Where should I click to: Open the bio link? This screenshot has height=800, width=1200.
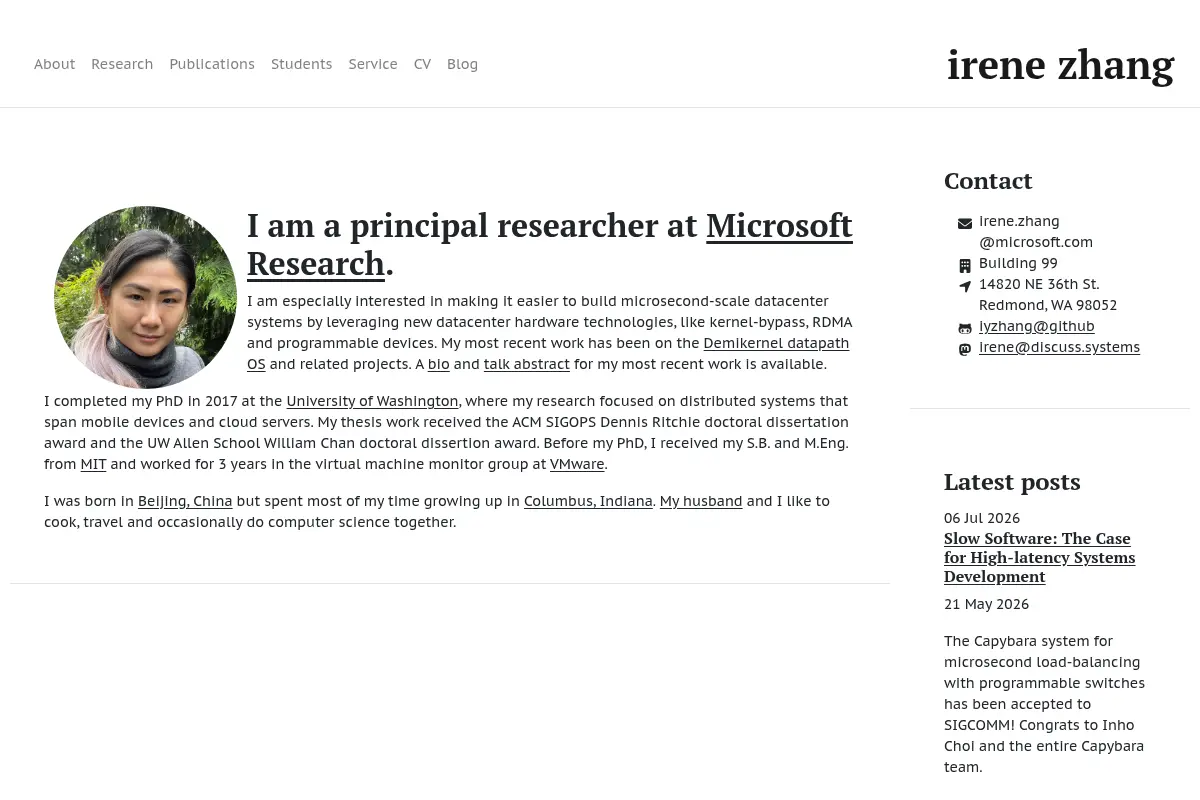[x=439, y=364]
